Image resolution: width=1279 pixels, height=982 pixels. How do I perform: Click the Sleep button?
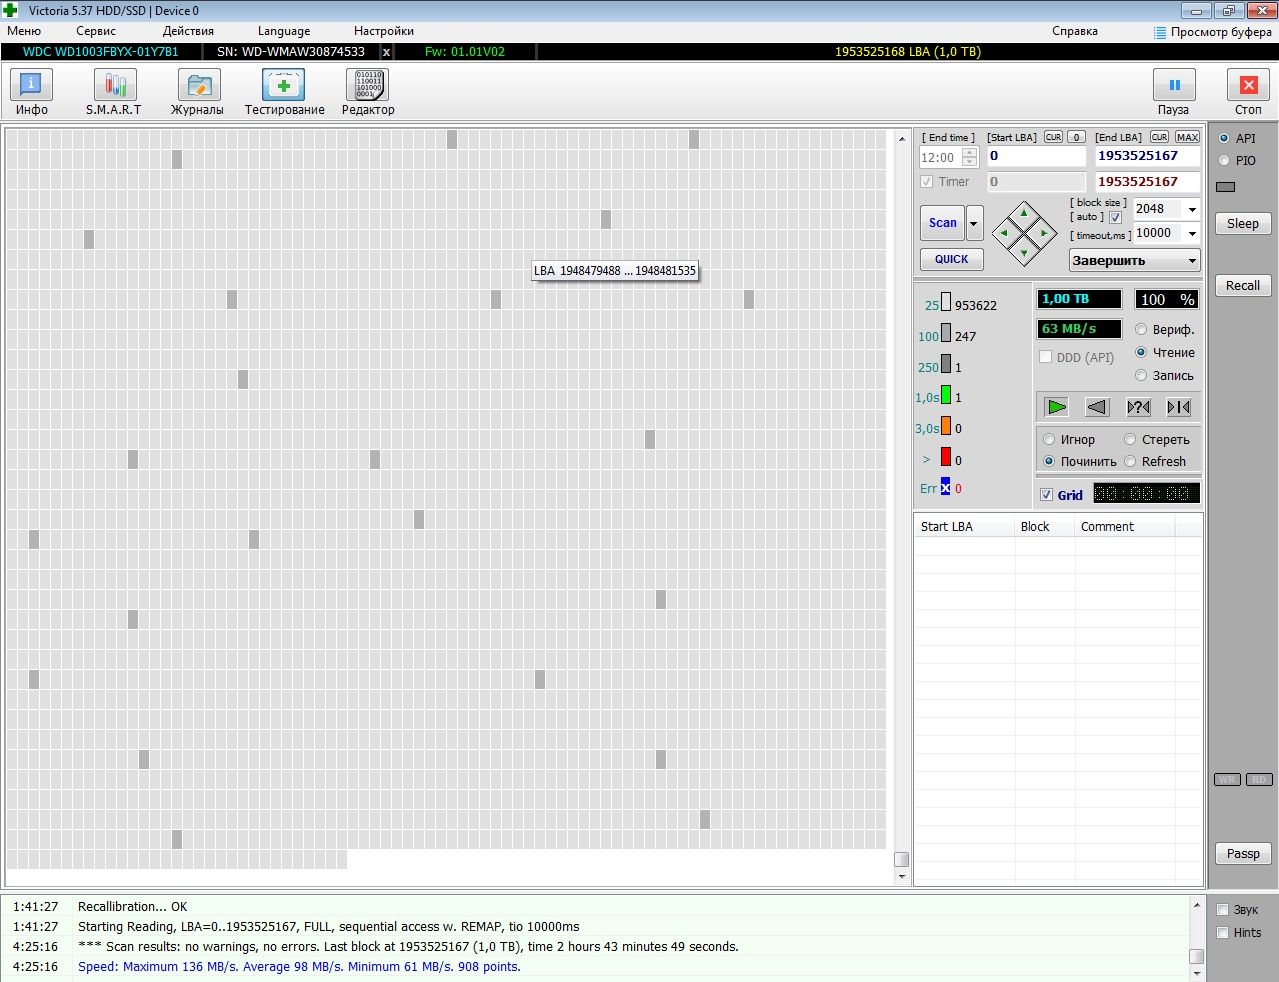pos(1243,223)
